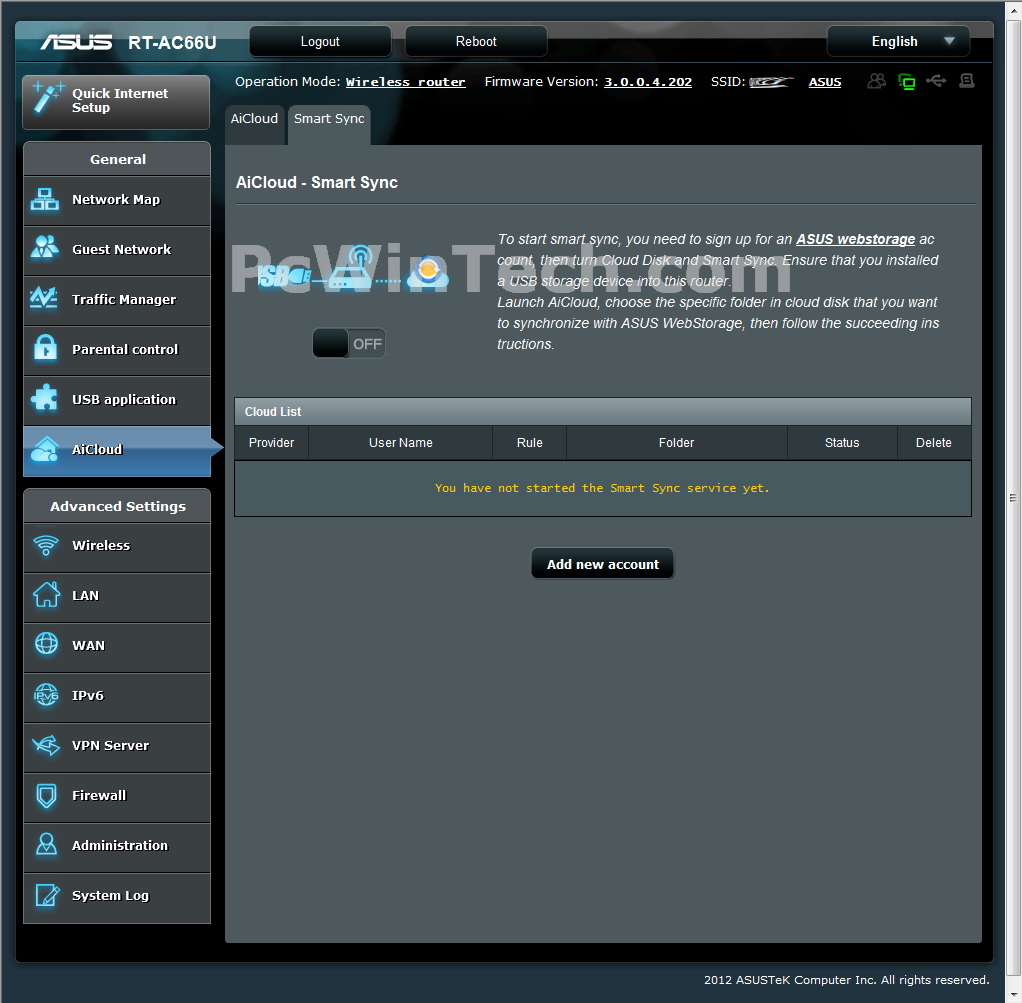The image size is (1022, 1003).
Task: Open the ASUS webstorage link
Action: click(855, 239)
